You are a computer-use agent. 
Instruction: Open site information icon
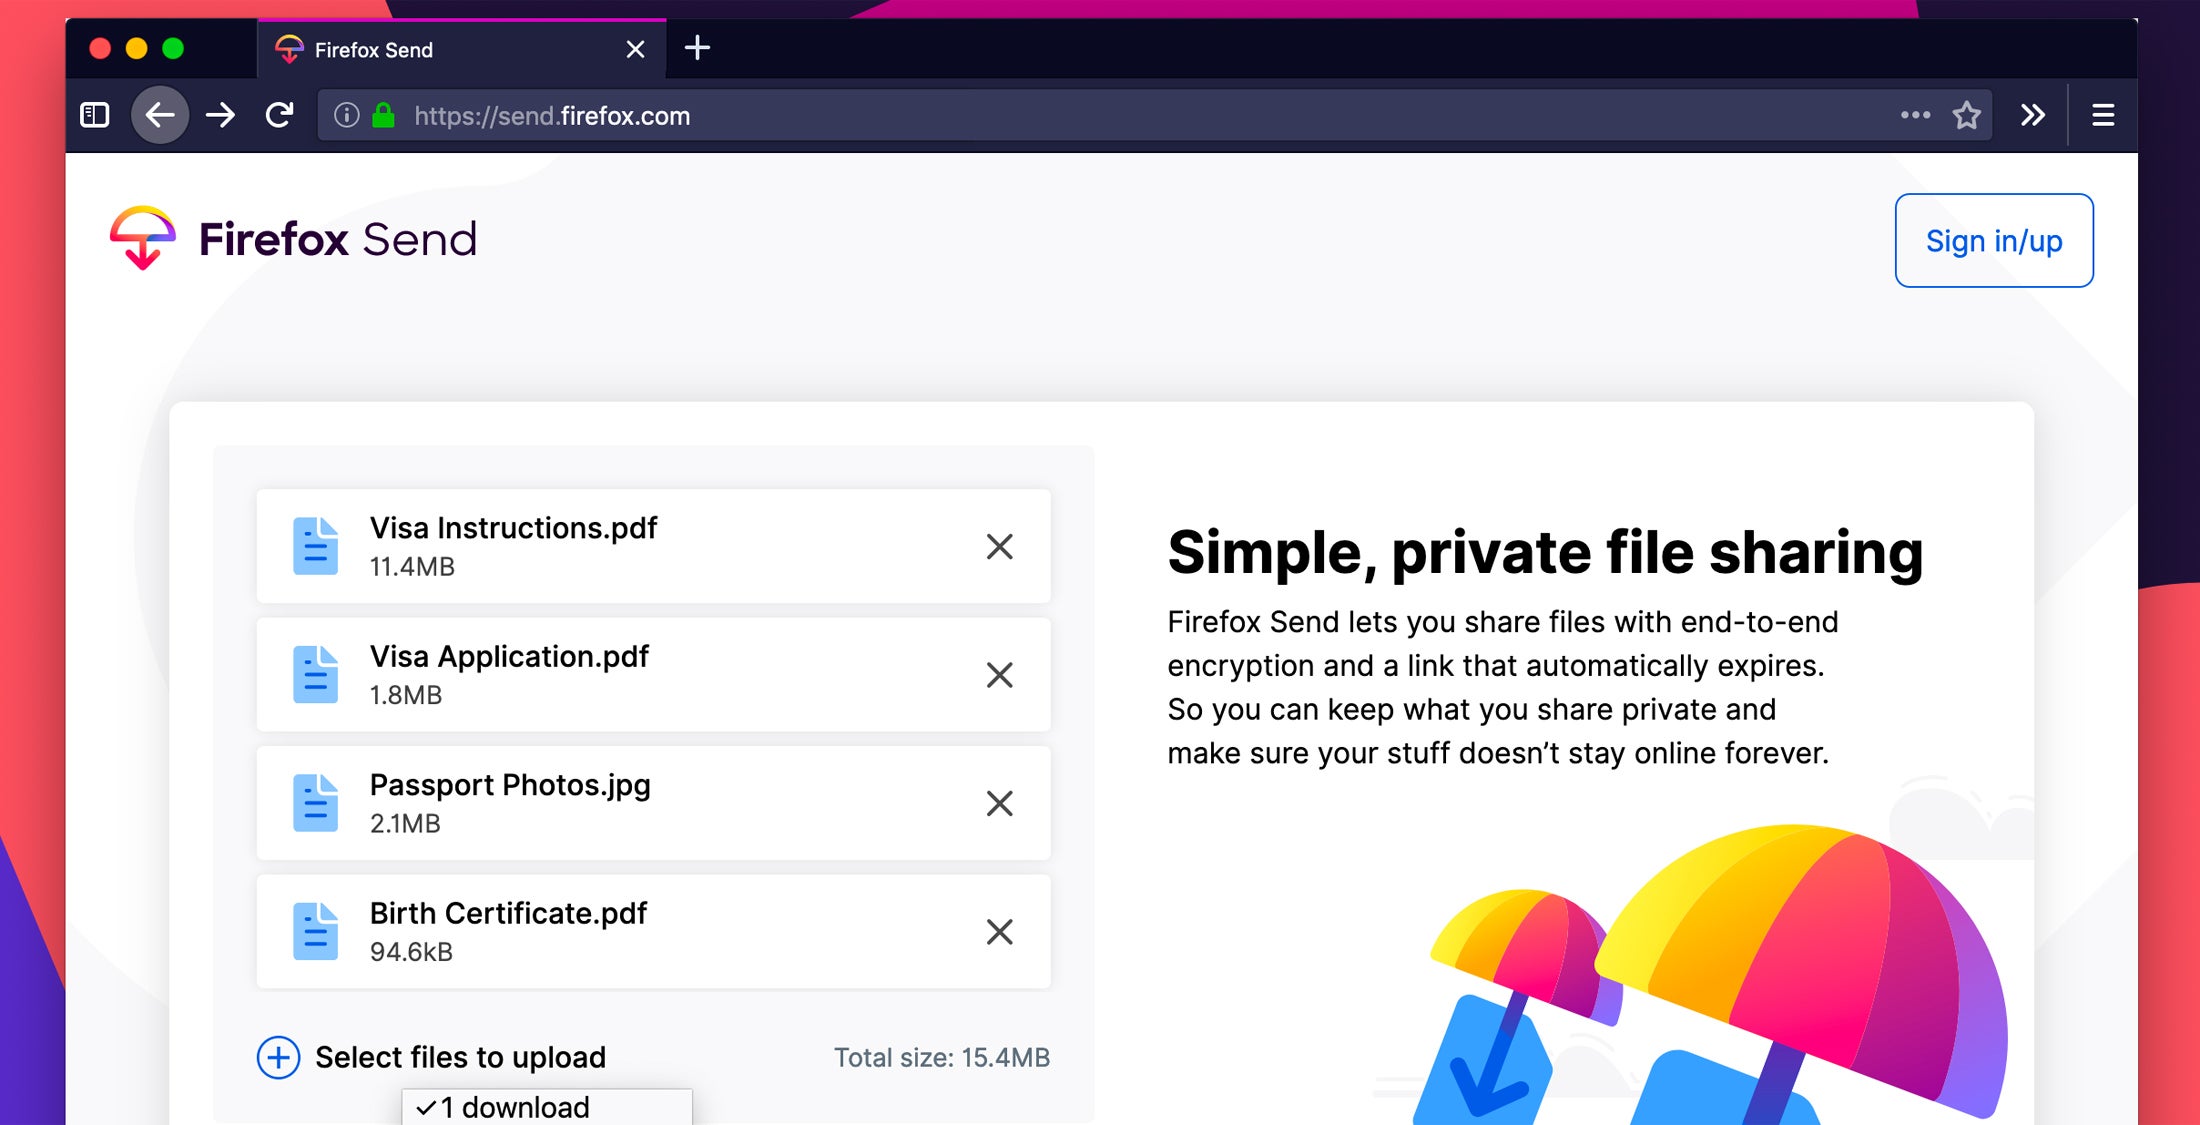(x=346, y=115)
